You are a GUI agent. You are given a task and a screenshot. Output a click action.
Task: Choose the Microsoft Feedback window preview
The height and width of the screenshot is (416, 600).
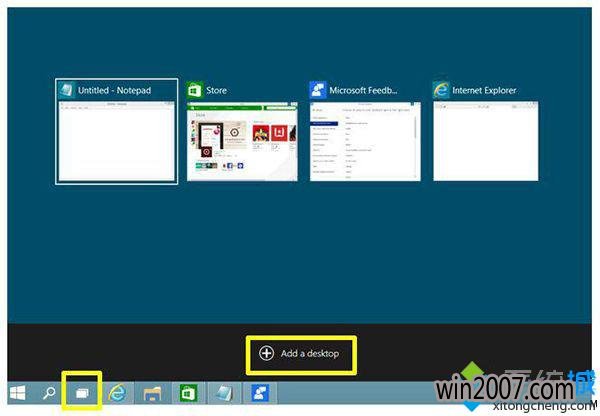pos(364,140)
